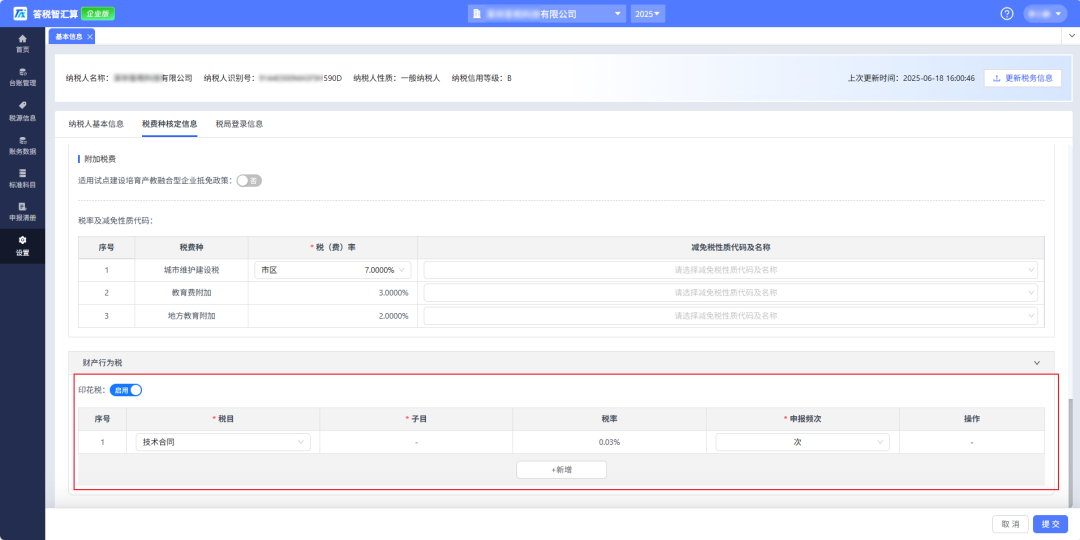Open the 技术合同 税目 dropdown
Viewport: 1080px width, 540px height.
click(222, 442)
